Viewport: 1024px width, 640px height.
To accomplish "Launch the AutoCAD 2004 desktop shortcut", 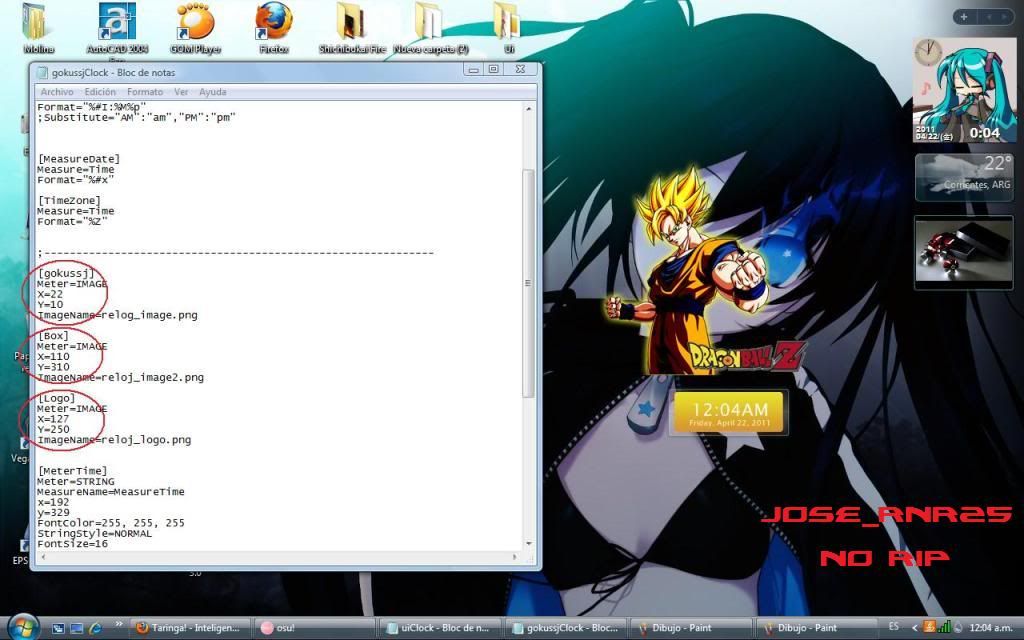I will [x=118, y=29].
